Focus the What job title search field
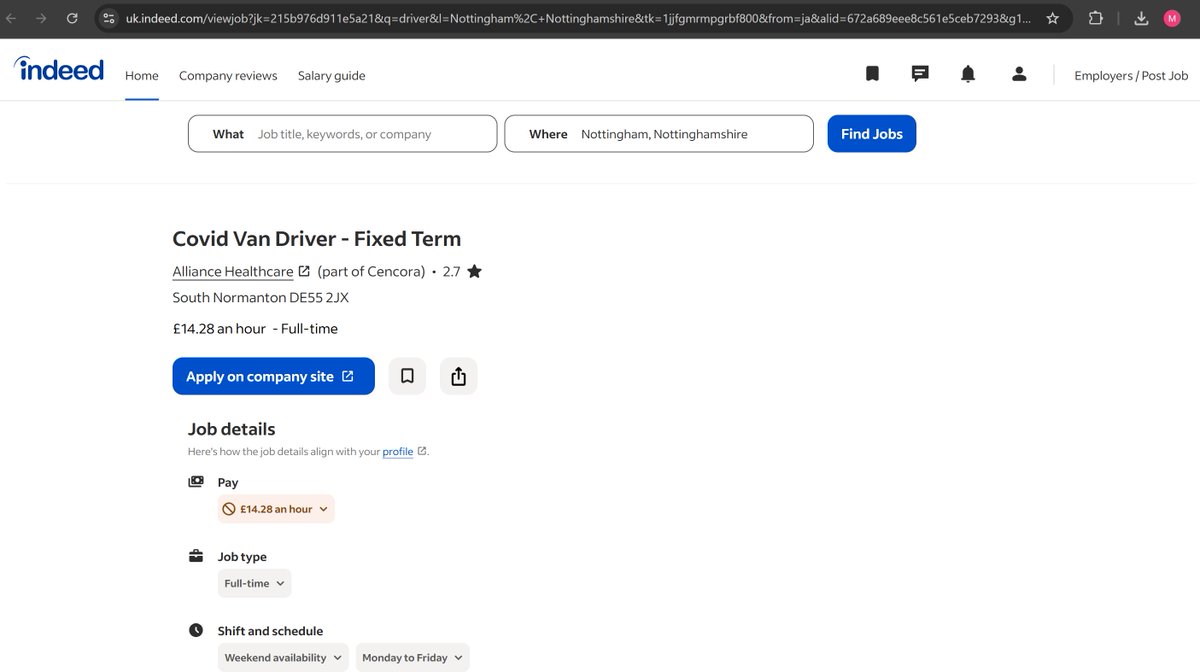The image size is (1200, 672). click(343, 134)
